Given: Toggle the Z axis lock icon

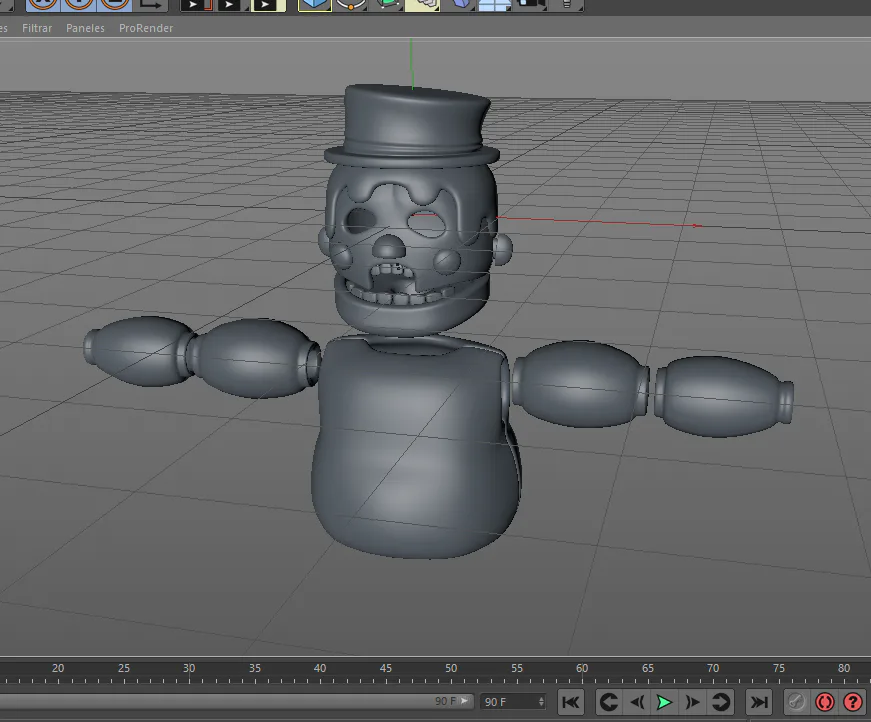Looking at the screenshot, I should pos(114,4).
